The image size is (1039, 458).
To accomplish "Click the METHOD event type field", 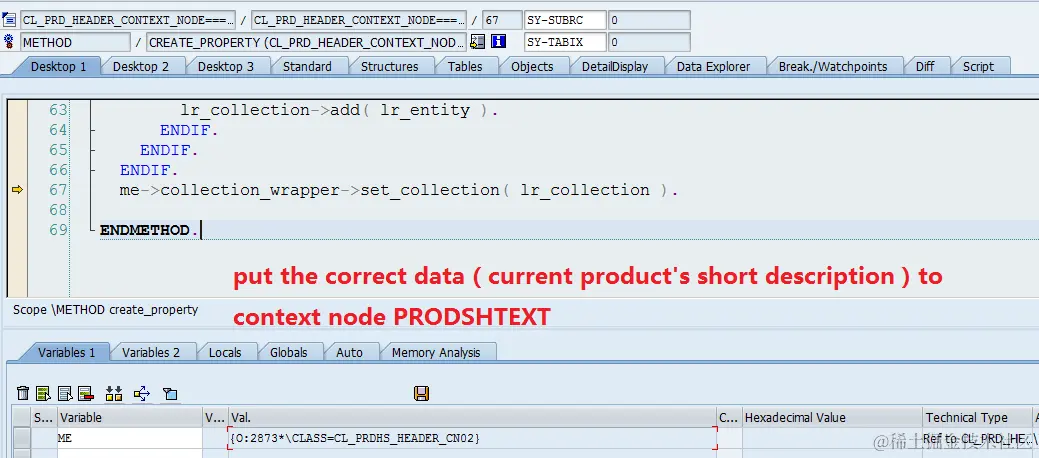I will click(x=75, y=42).
